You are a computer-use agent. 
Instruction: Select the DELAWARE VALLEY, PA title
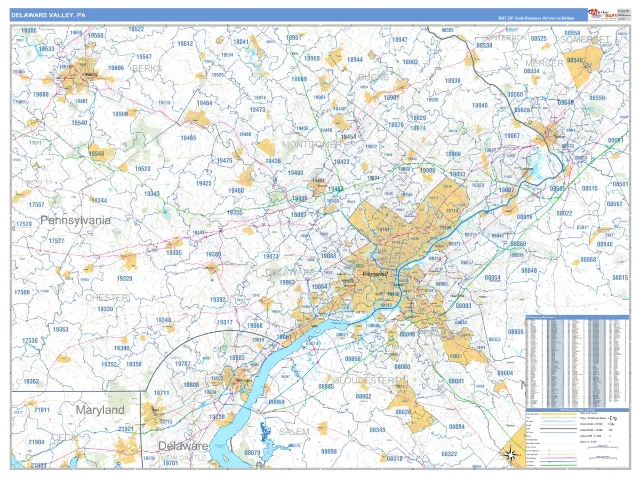48,15
